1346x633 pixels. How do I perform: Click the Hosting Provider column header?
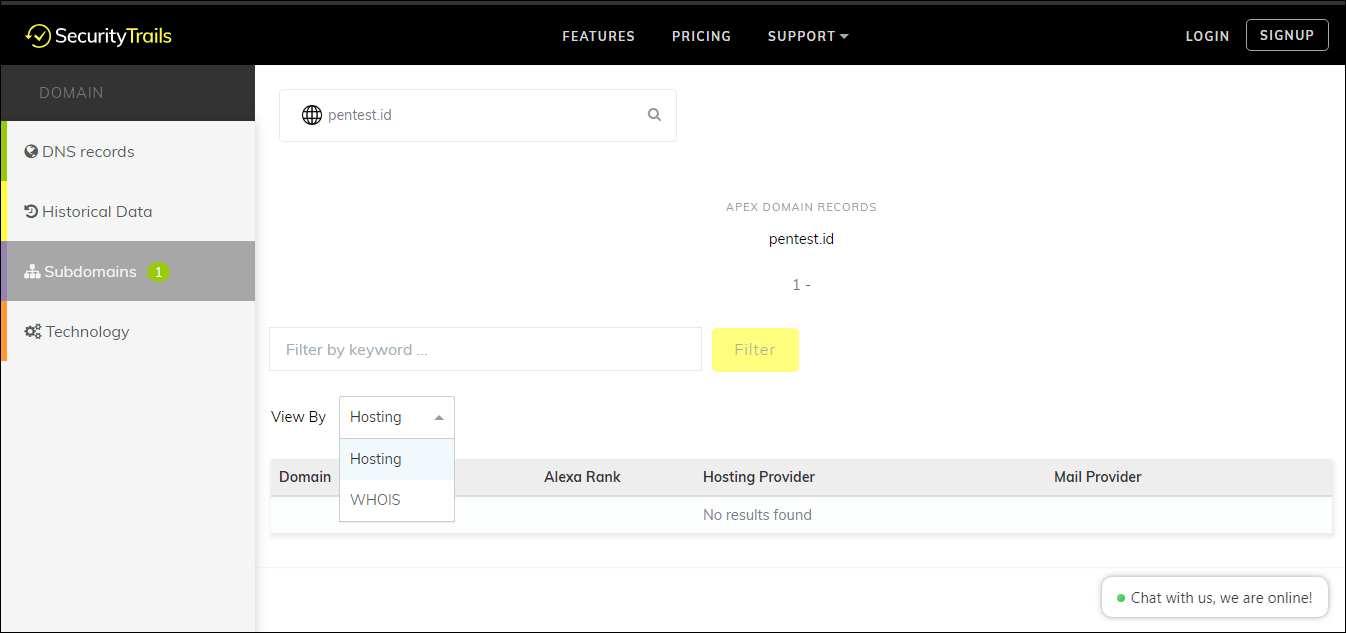pyautogui.click(x=759, y=477)
